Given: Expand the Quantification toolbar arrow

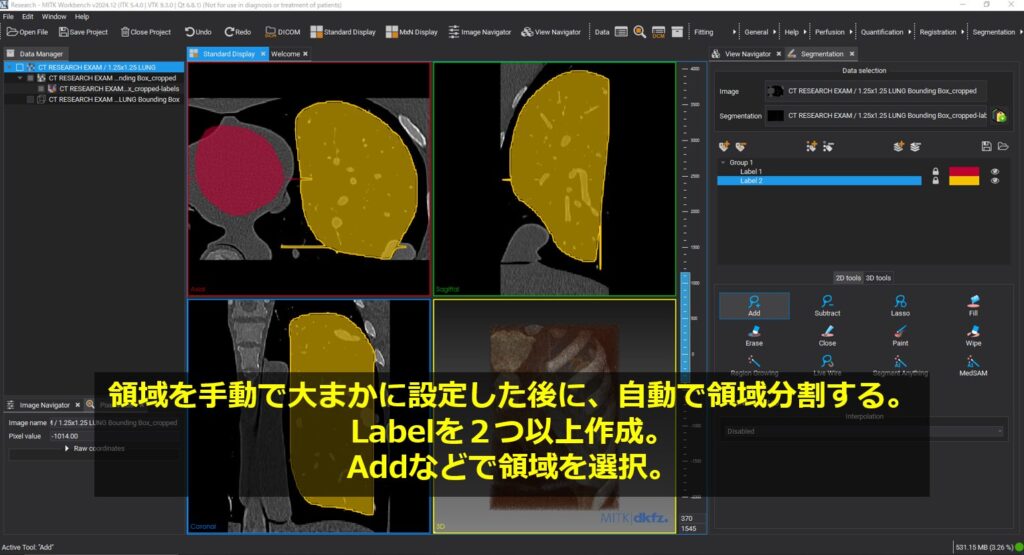Looking at the screenshot, I should click(909, 31).
